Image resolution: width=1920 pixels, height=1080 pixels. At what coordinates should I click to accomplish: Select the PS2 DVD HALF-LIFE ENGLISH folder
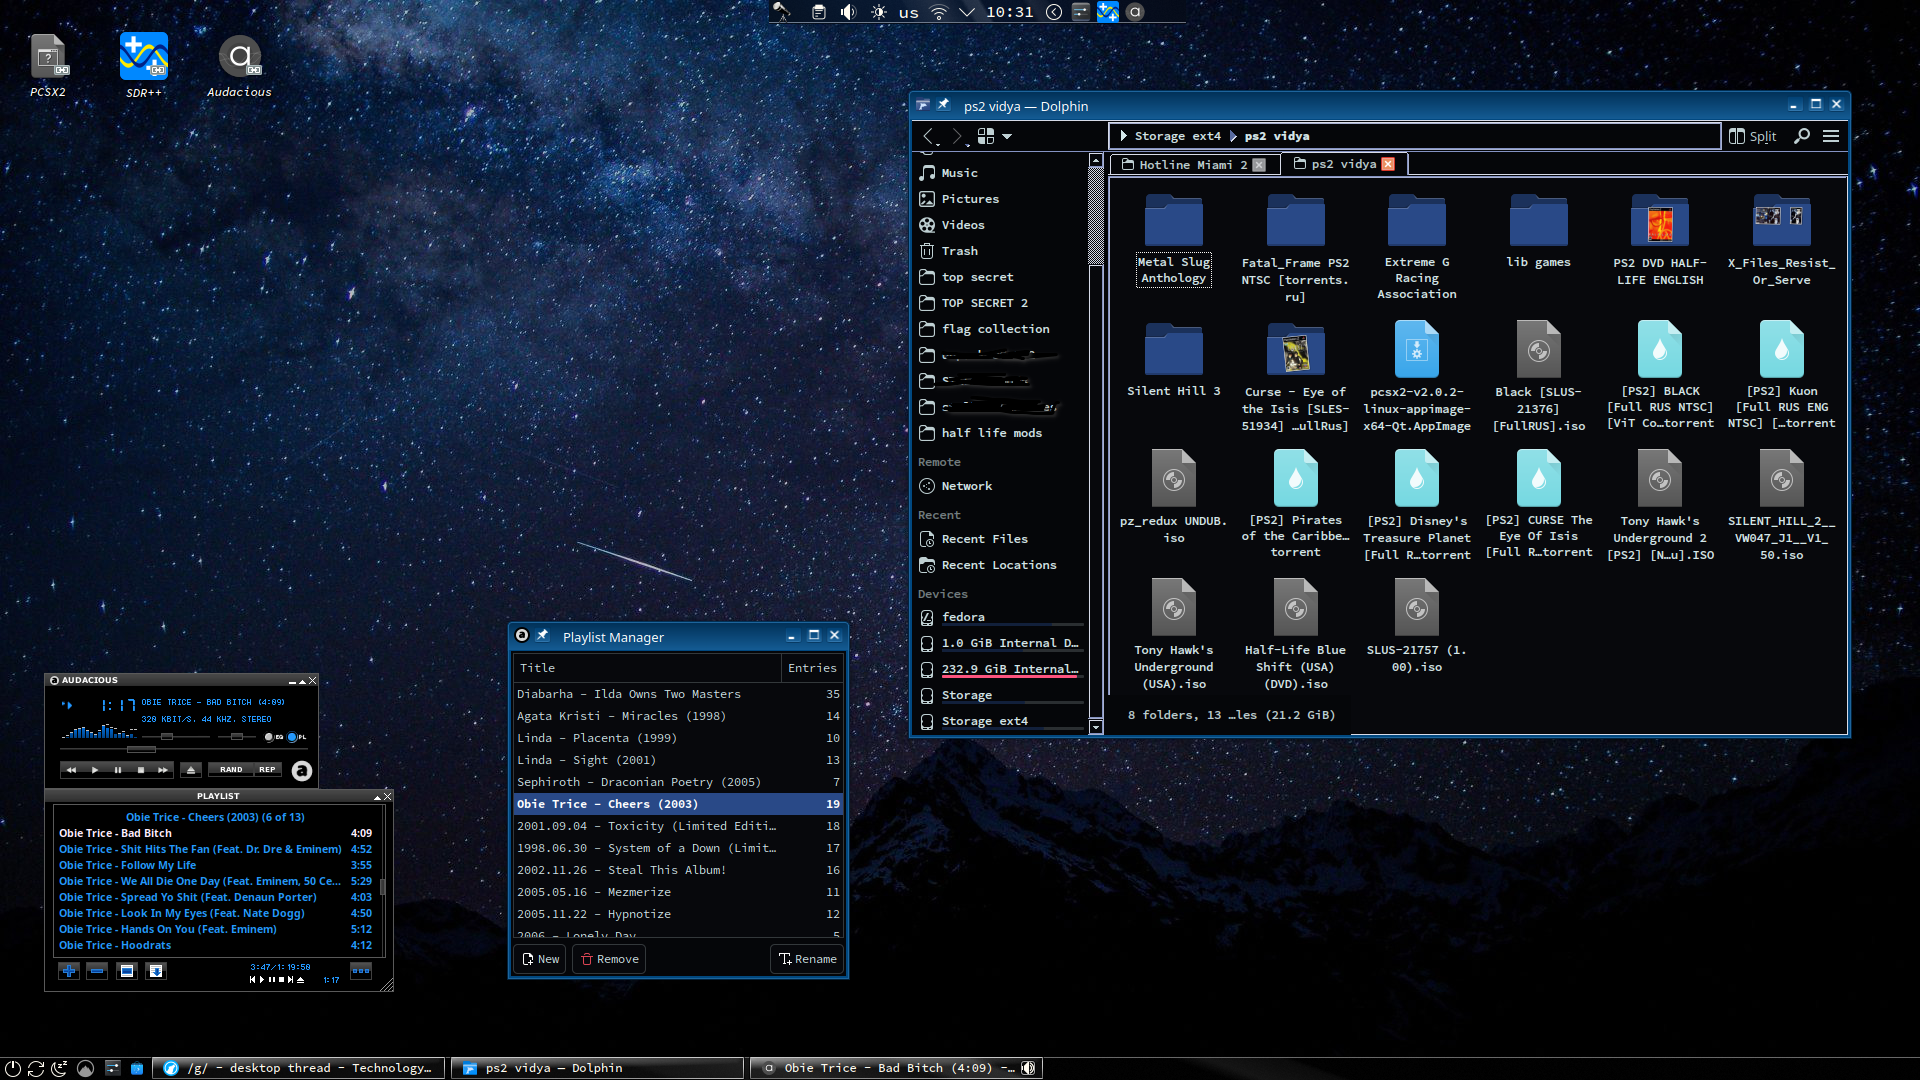click(x=1660, y=240)
